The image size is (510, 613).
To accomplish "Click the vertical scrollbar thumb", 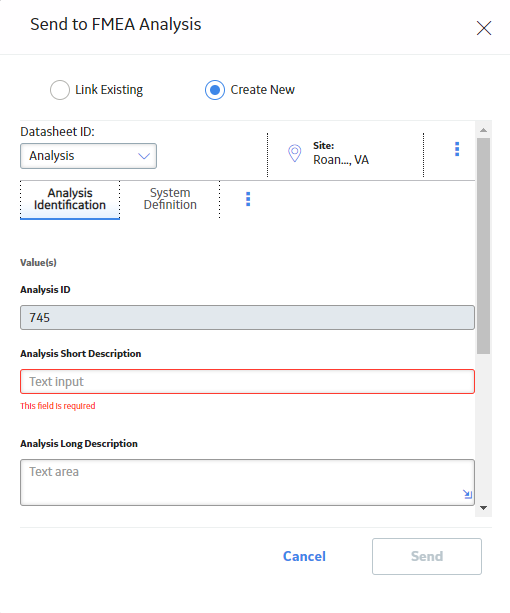I will pyautogui.click(x=483, y=246).
